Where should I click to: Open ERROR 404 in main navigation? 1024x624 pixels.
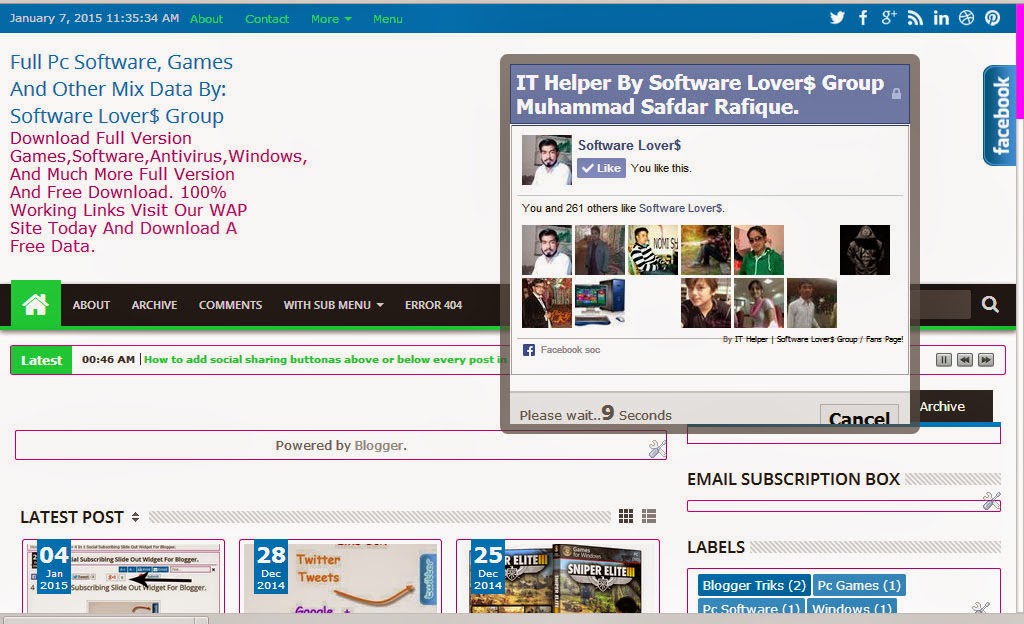[x=433, y=305]
